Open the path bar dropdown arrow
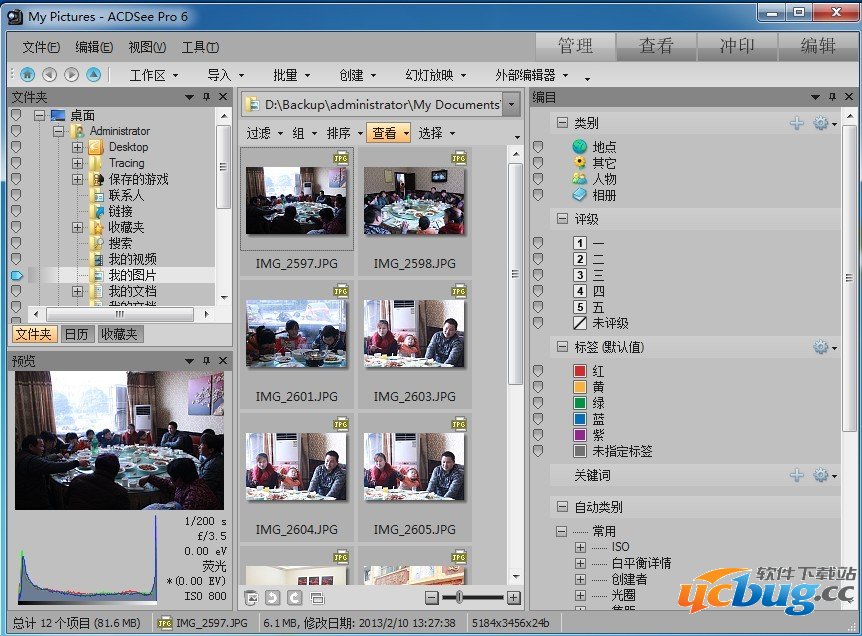The height and width of the screenshot is (636, 862). (511, 104)
